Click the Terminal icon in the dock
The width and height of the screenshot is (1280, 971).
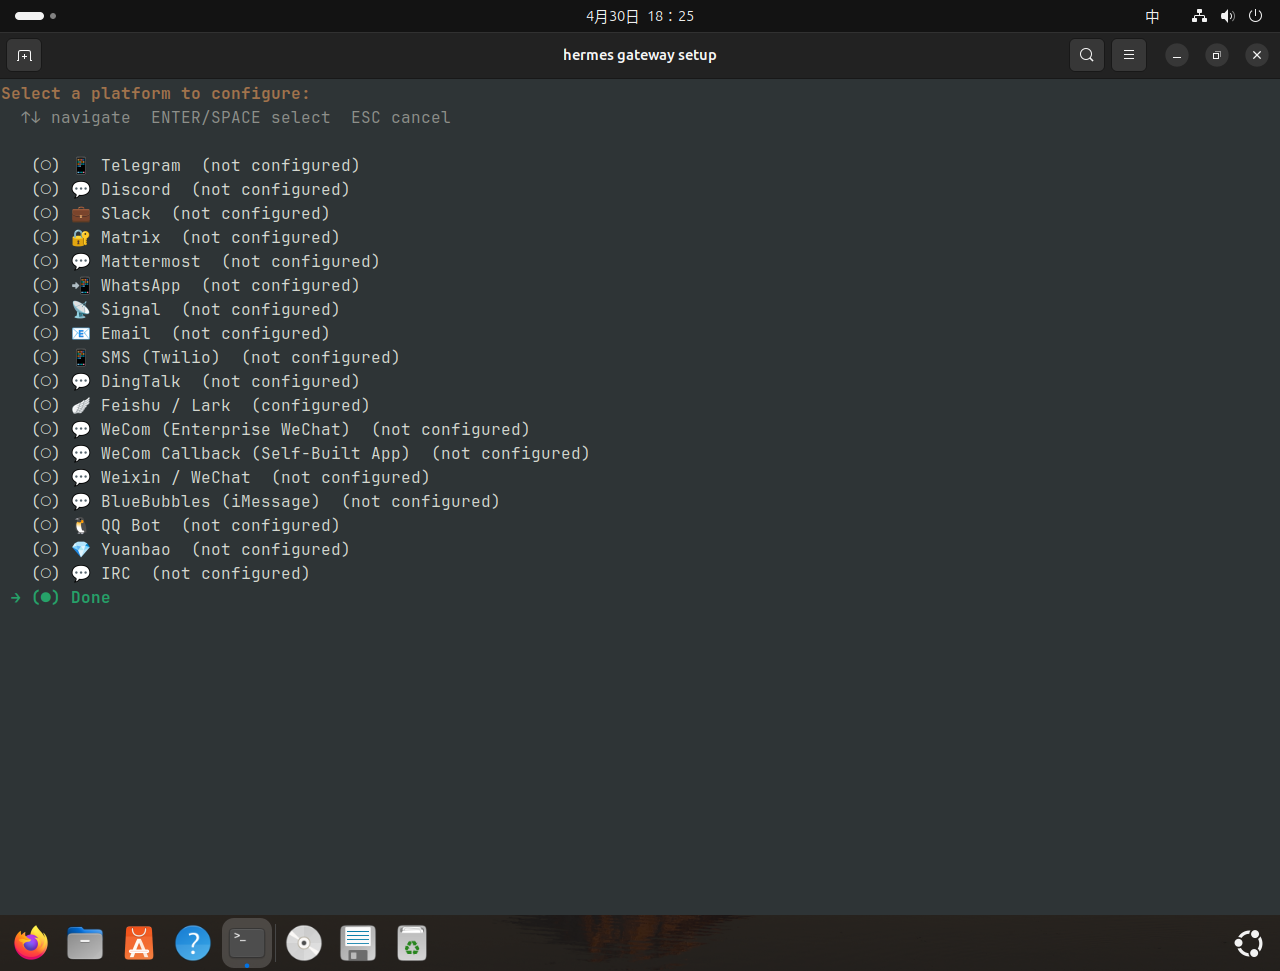247,943
